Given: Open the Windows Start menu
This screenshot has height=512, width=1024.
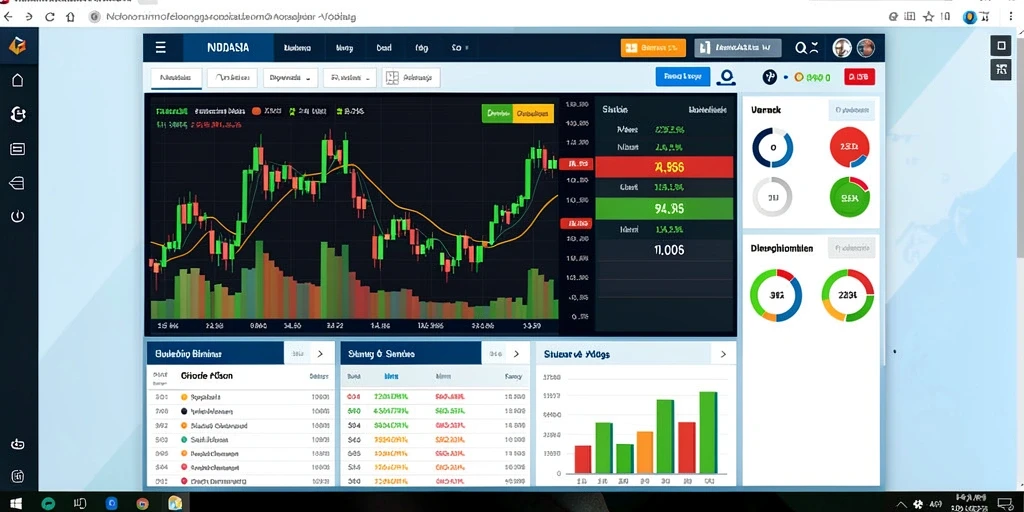Looking at the screenshot, I should (16, 504).
